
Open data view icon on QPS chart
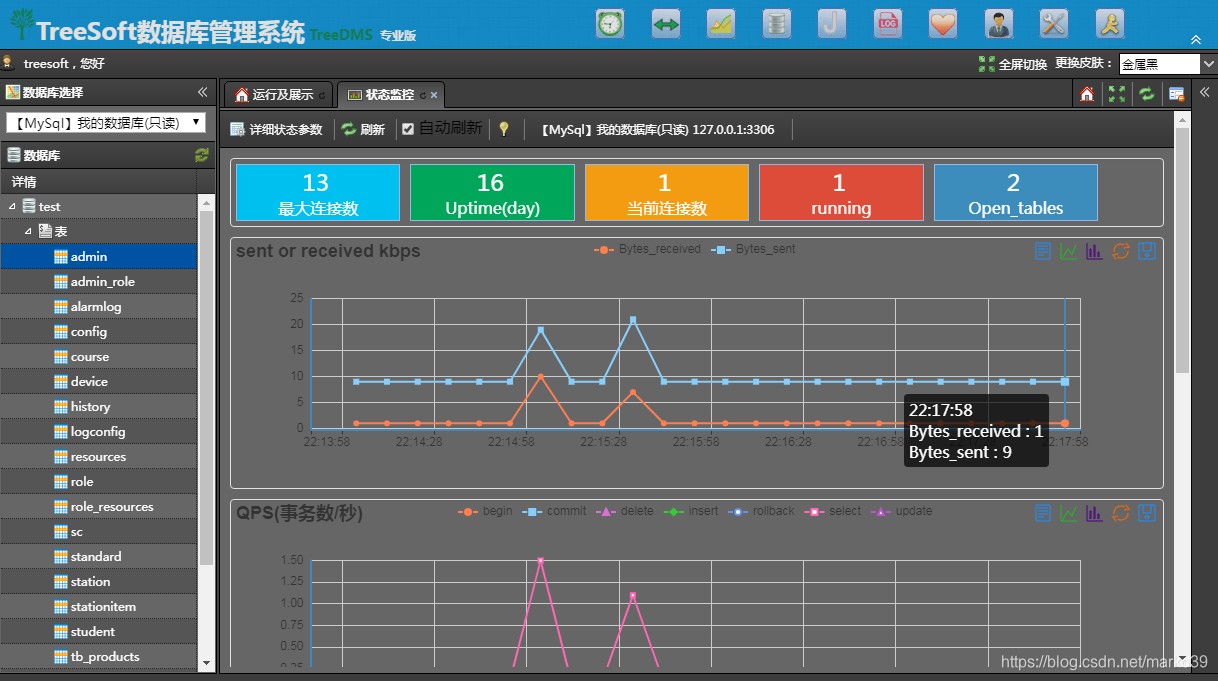1043,513
